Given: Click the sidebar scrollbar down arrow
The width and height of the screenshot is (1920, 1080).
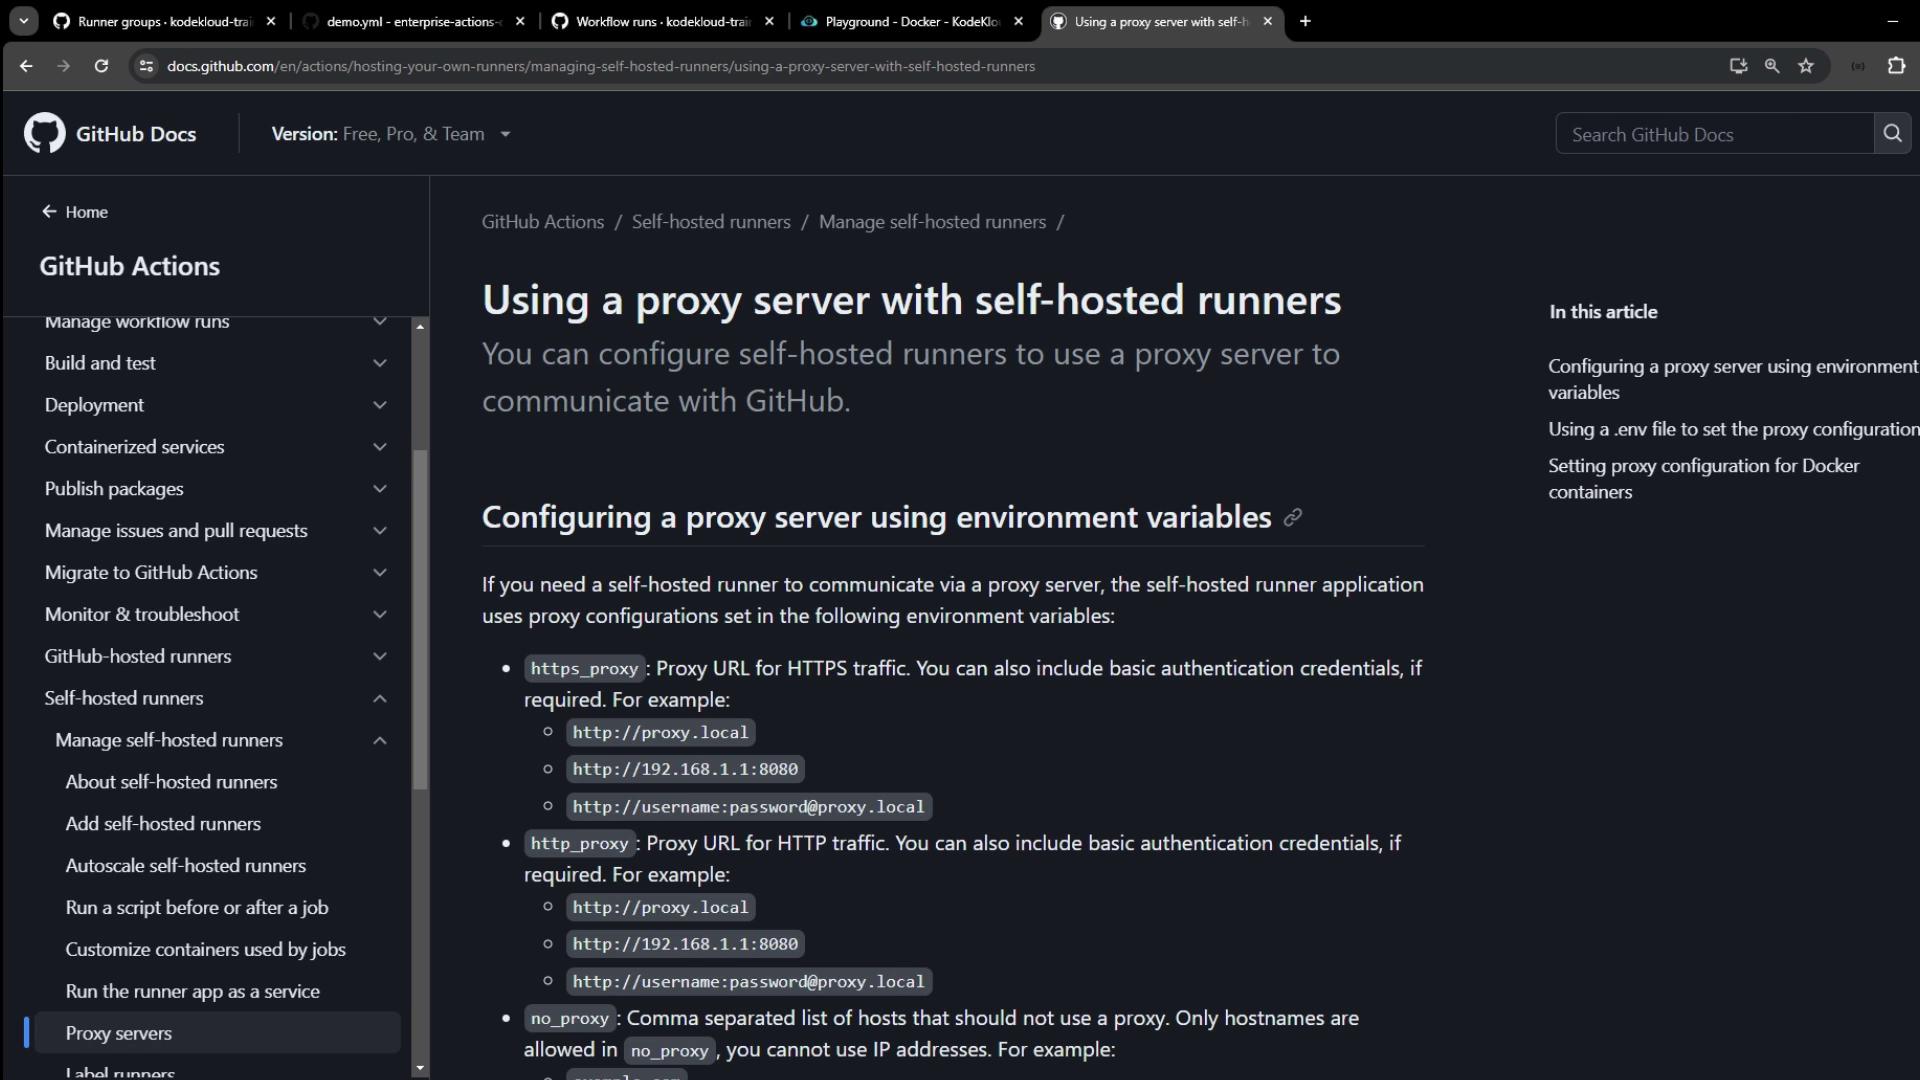Looking at the screenshot, I should [x=420, y=1068].
